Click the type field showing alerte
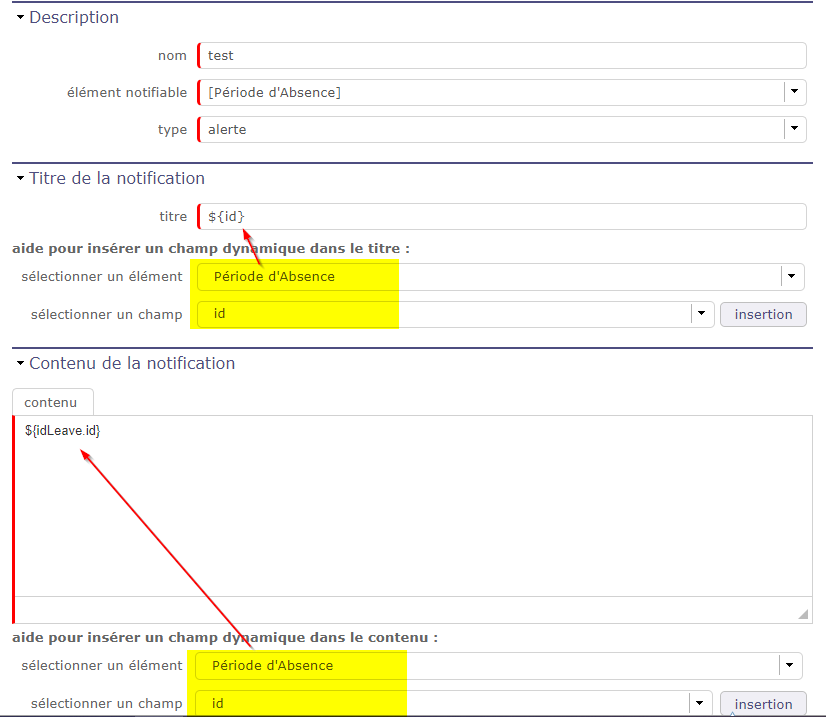The image size is (826, 717). click(490, 129)
